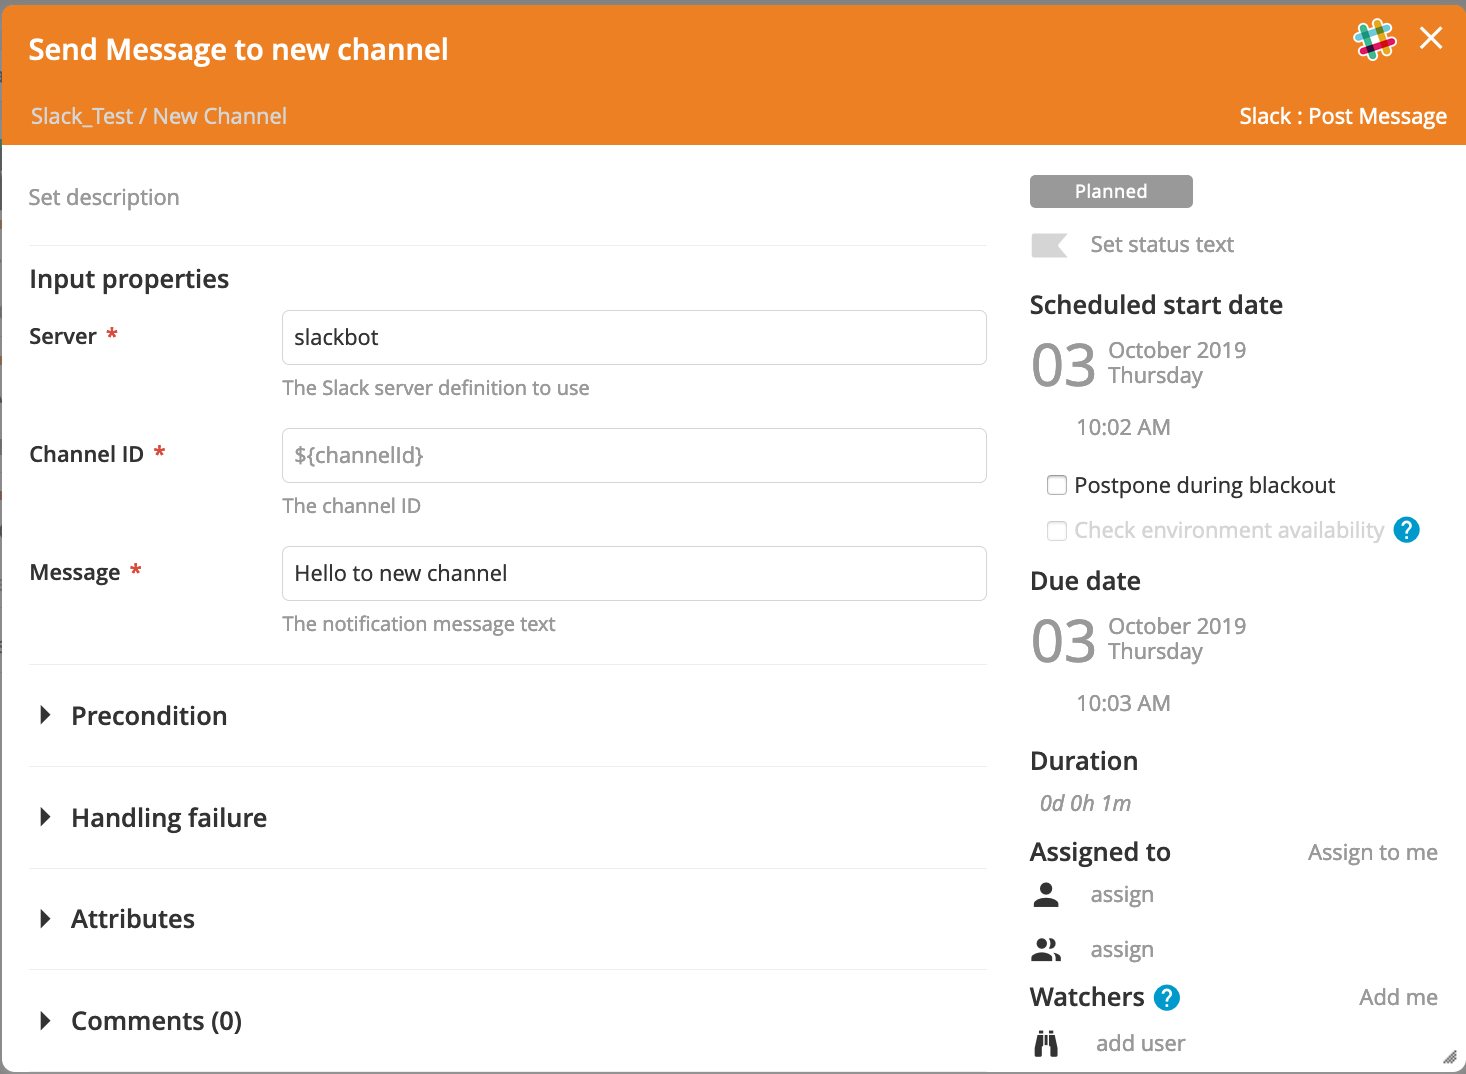Click the status flag icon
Screen dimensions: 1466x1074
point(1049,245)
